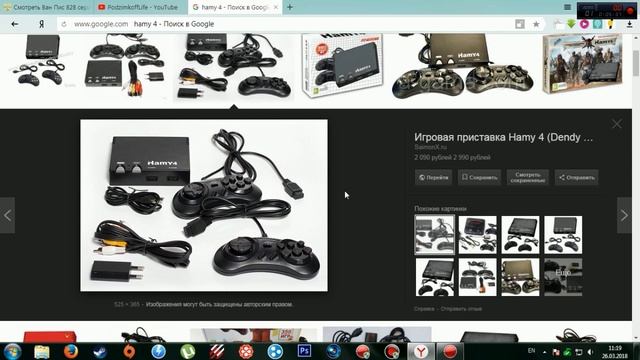Click the 'Отправить' share button

[x=576, y=178]
